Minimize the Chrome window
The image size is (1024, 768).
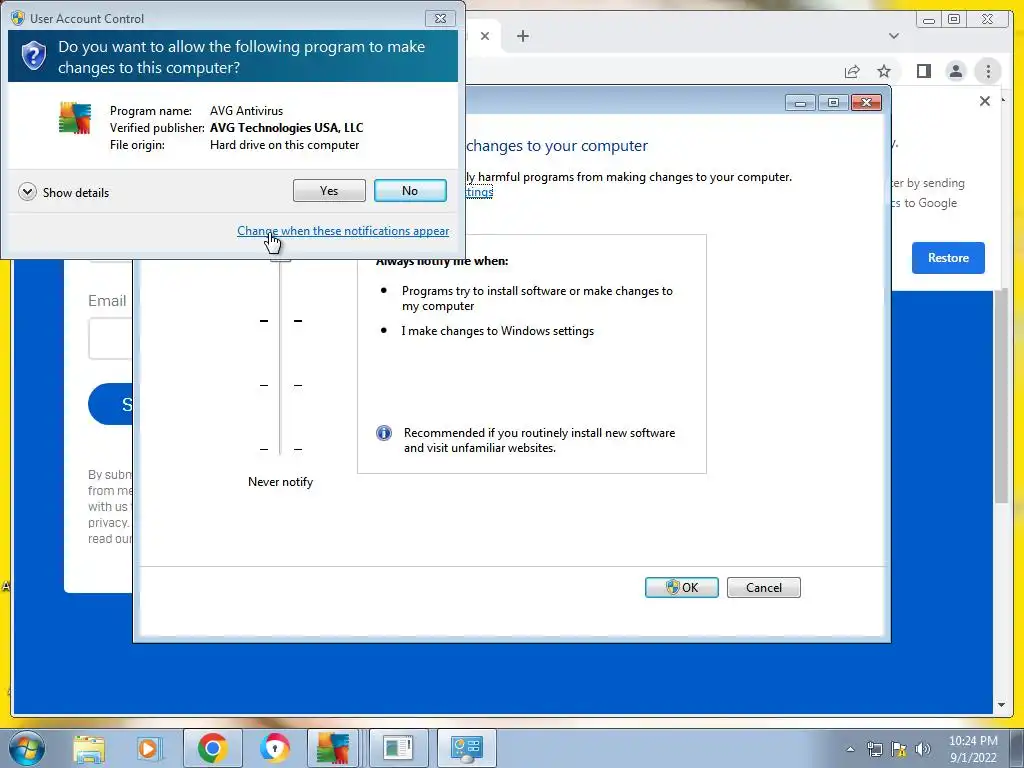(928, 20)
